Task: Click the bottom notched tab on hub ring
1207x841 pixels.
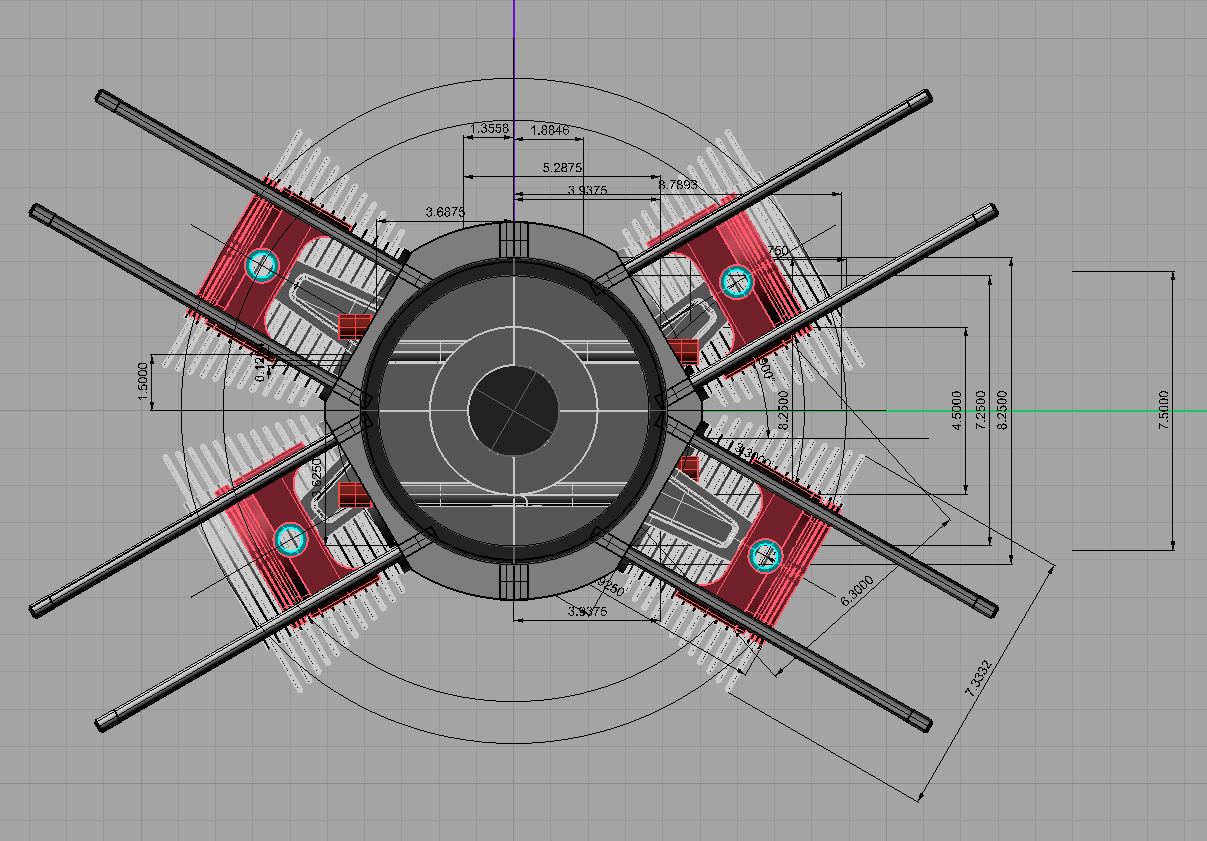Action: click(513, 582)
